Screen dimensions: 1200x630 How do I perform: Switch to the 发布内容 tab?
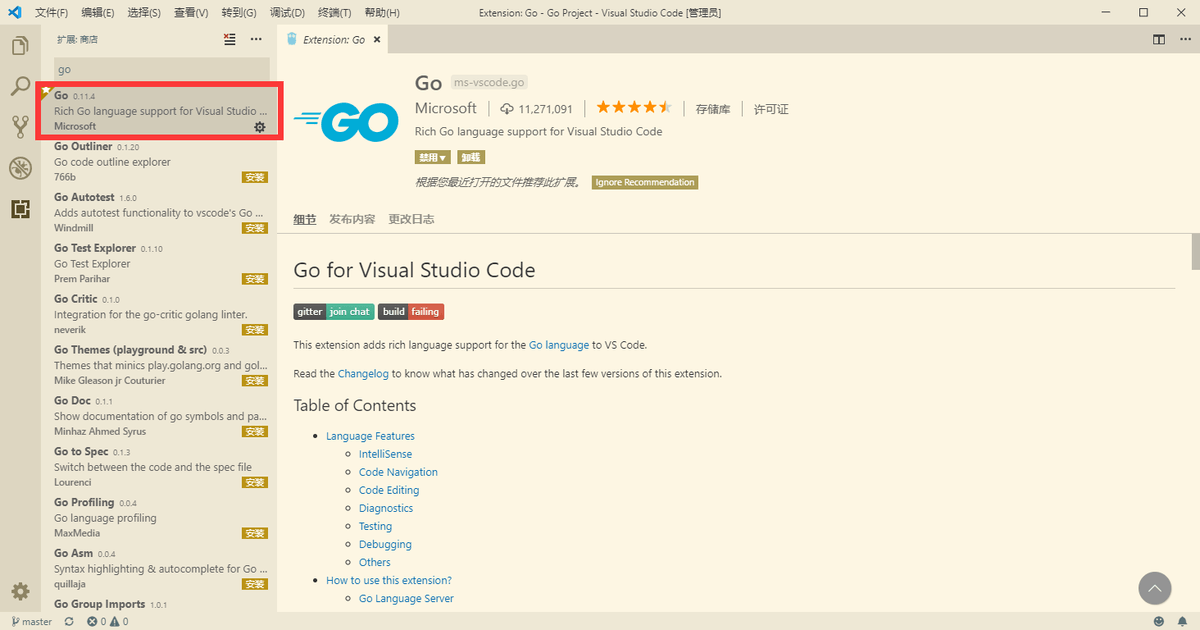point(352,219)
